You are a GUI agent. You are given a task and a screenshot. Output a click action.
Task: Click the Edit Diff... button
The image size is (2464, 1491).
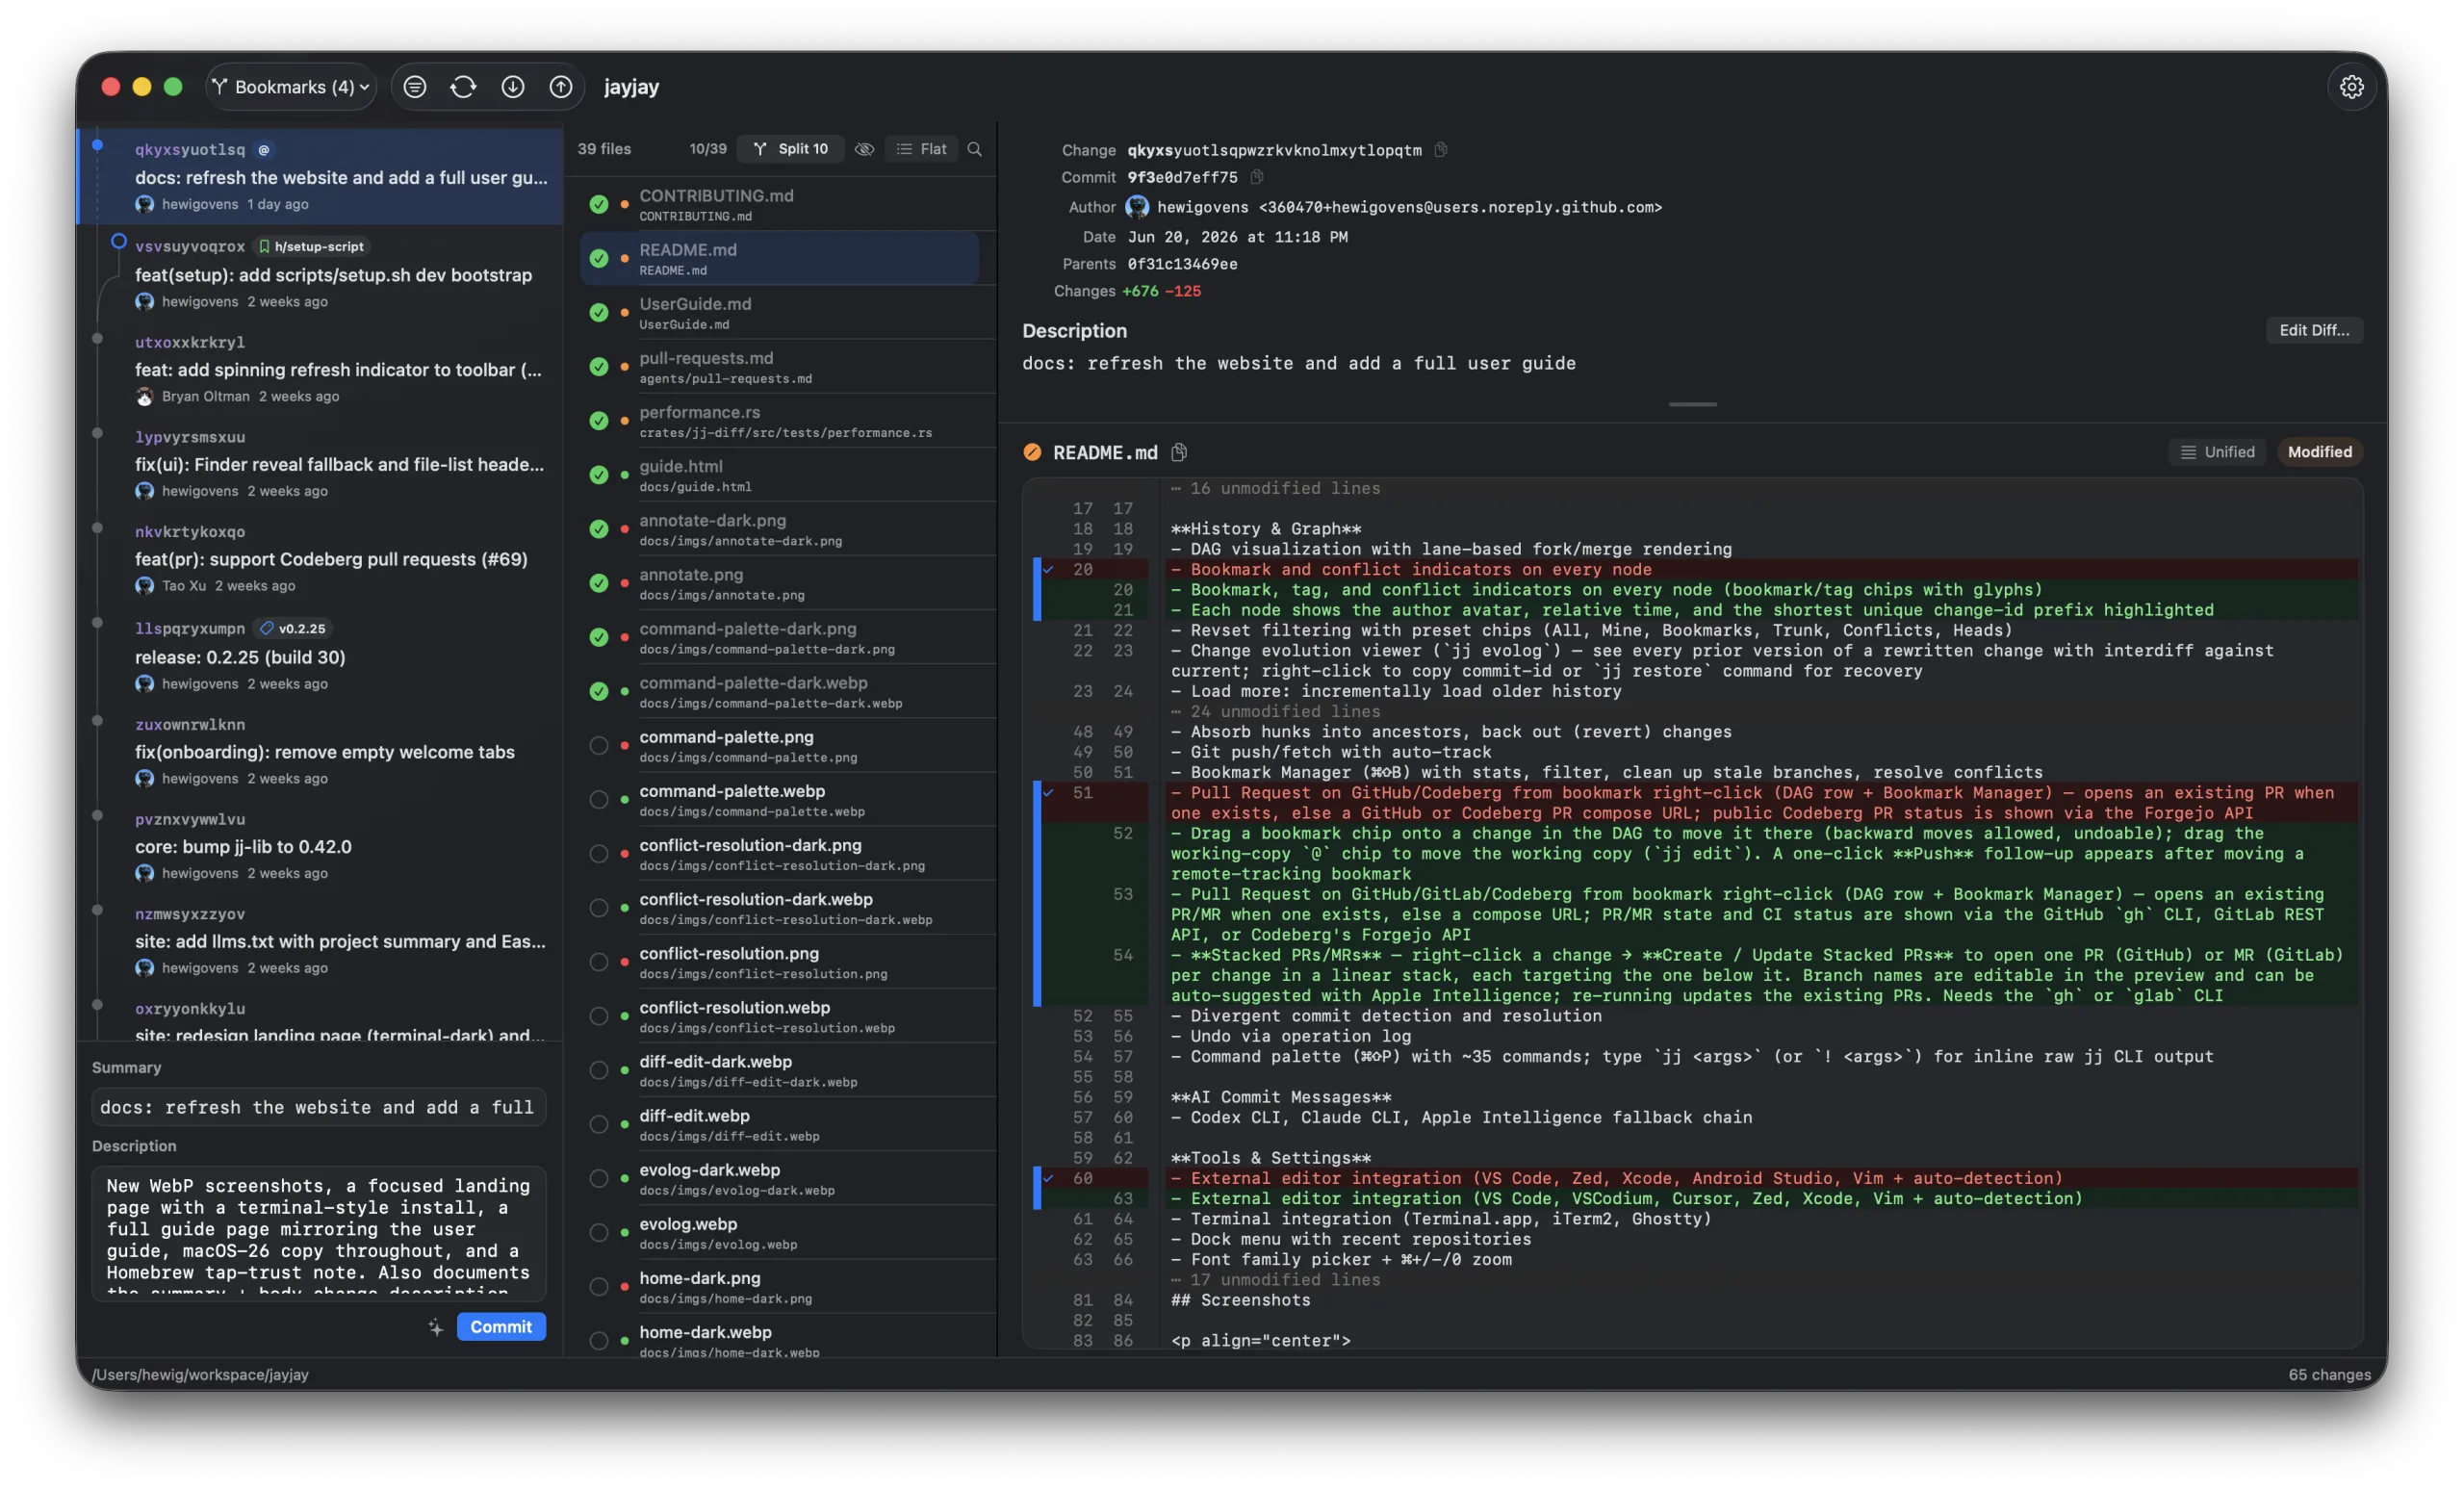click(x=2314, y=330)
